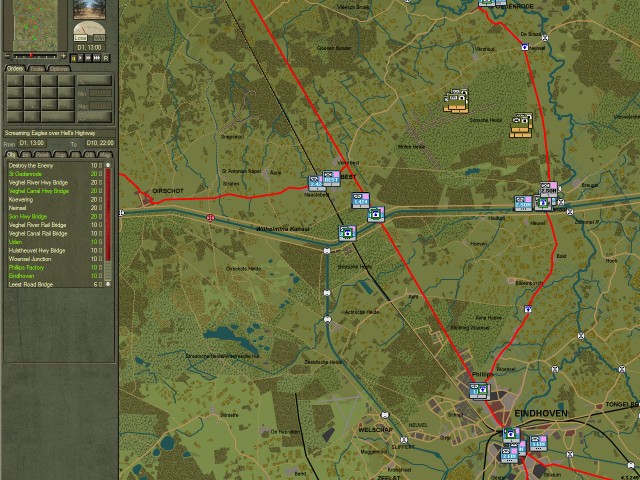Select Son Hwy Bridge objective
Viewport: 640px width, 480px height.
(54, 217)
